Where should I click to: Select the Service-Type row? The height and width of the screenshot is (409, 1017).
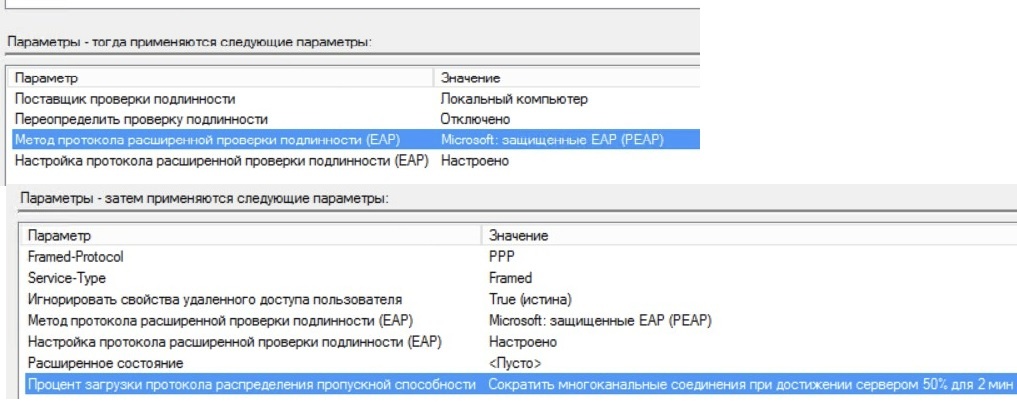tap(519, 278)
